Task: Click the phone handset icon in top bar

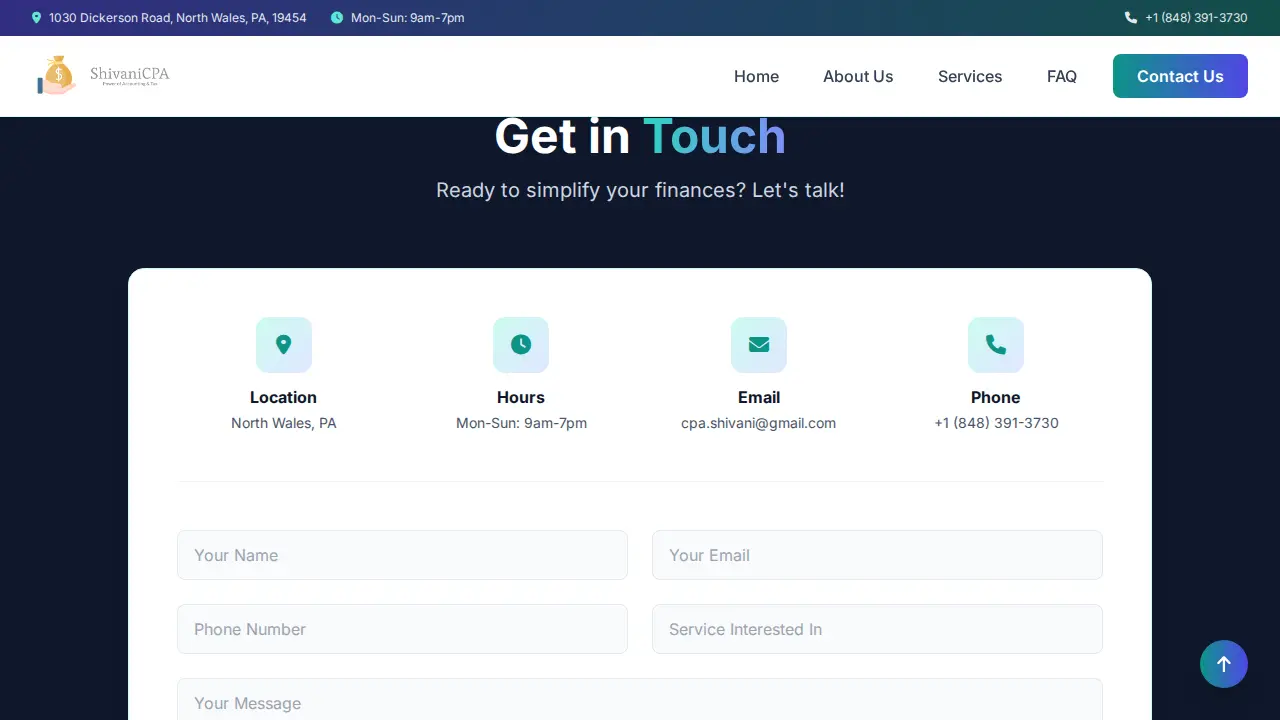Action: tap(1131, 18)
